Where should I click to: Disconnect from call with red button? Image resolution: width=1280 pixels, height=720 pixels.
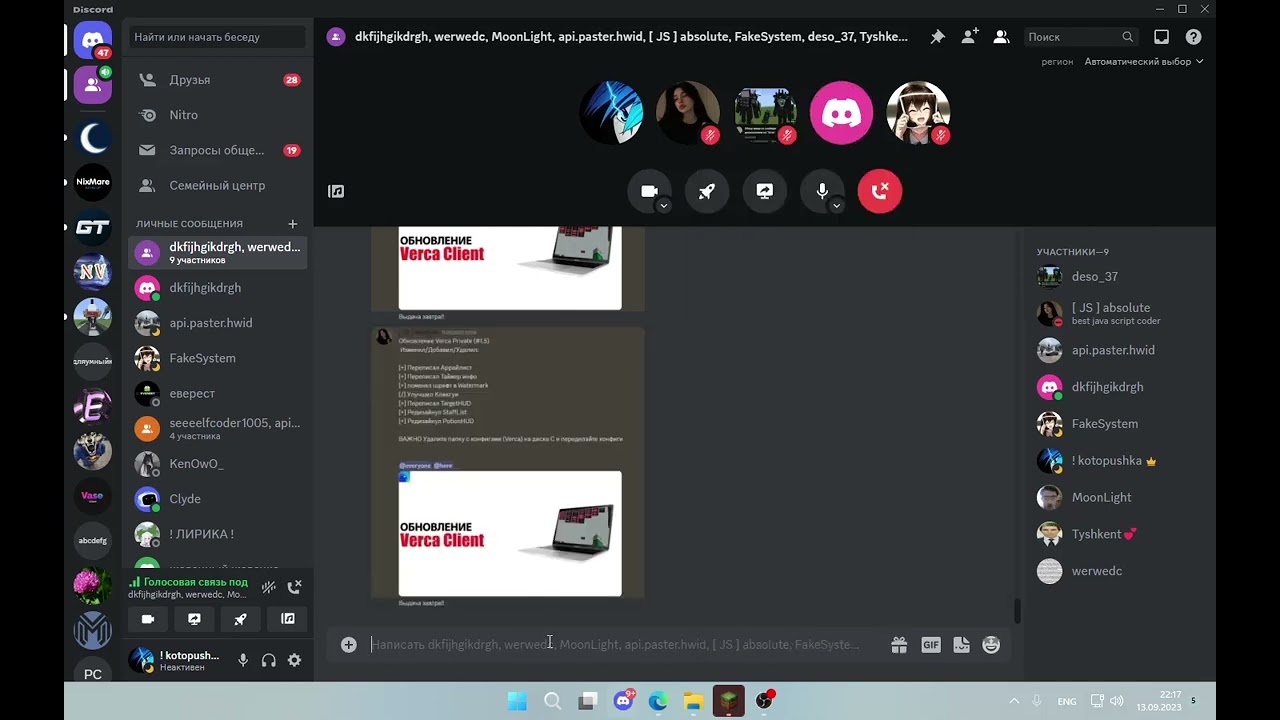880,191
